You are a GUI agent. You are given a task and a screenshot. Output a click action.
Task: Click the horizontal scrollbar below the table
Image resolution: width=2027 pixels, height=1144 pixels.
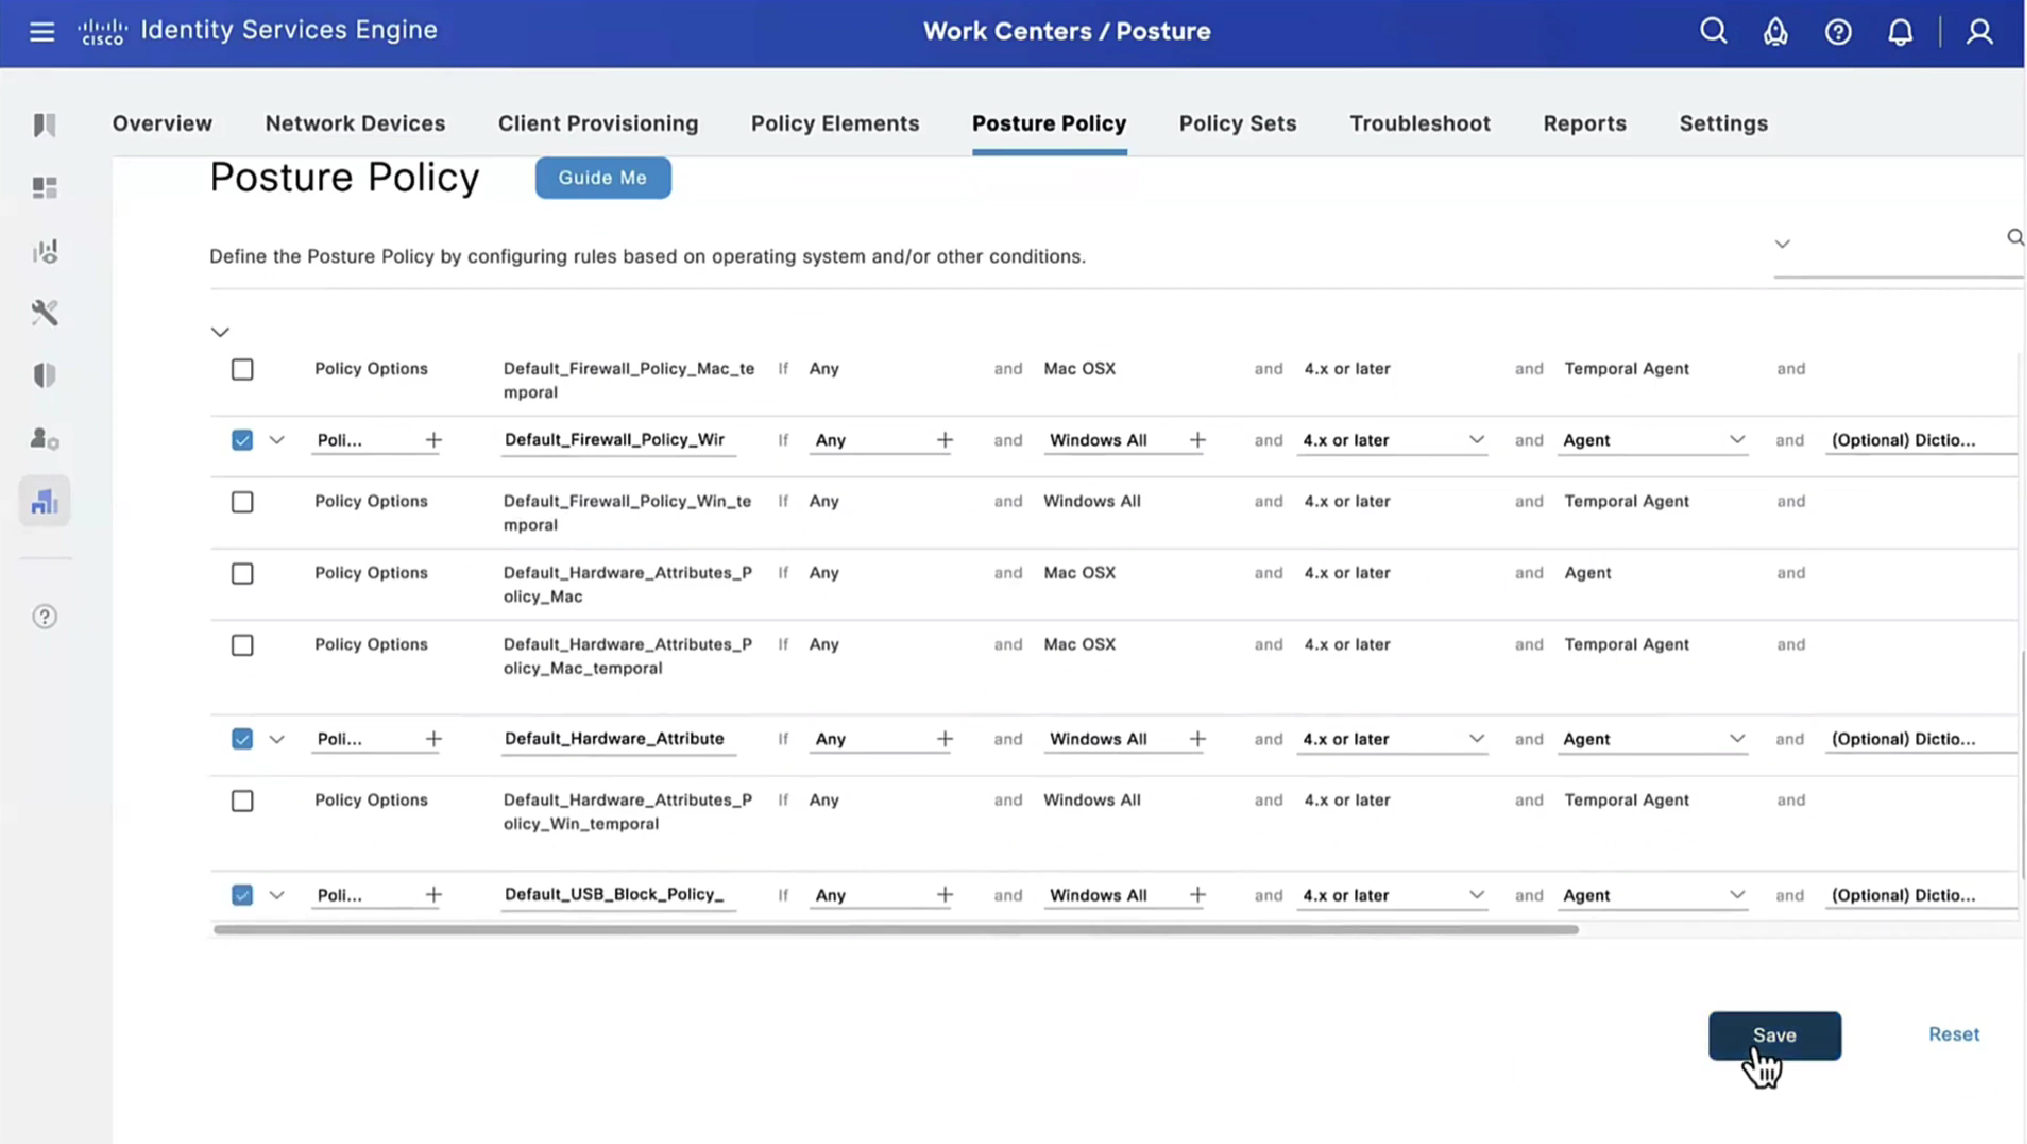click(895, 929)
